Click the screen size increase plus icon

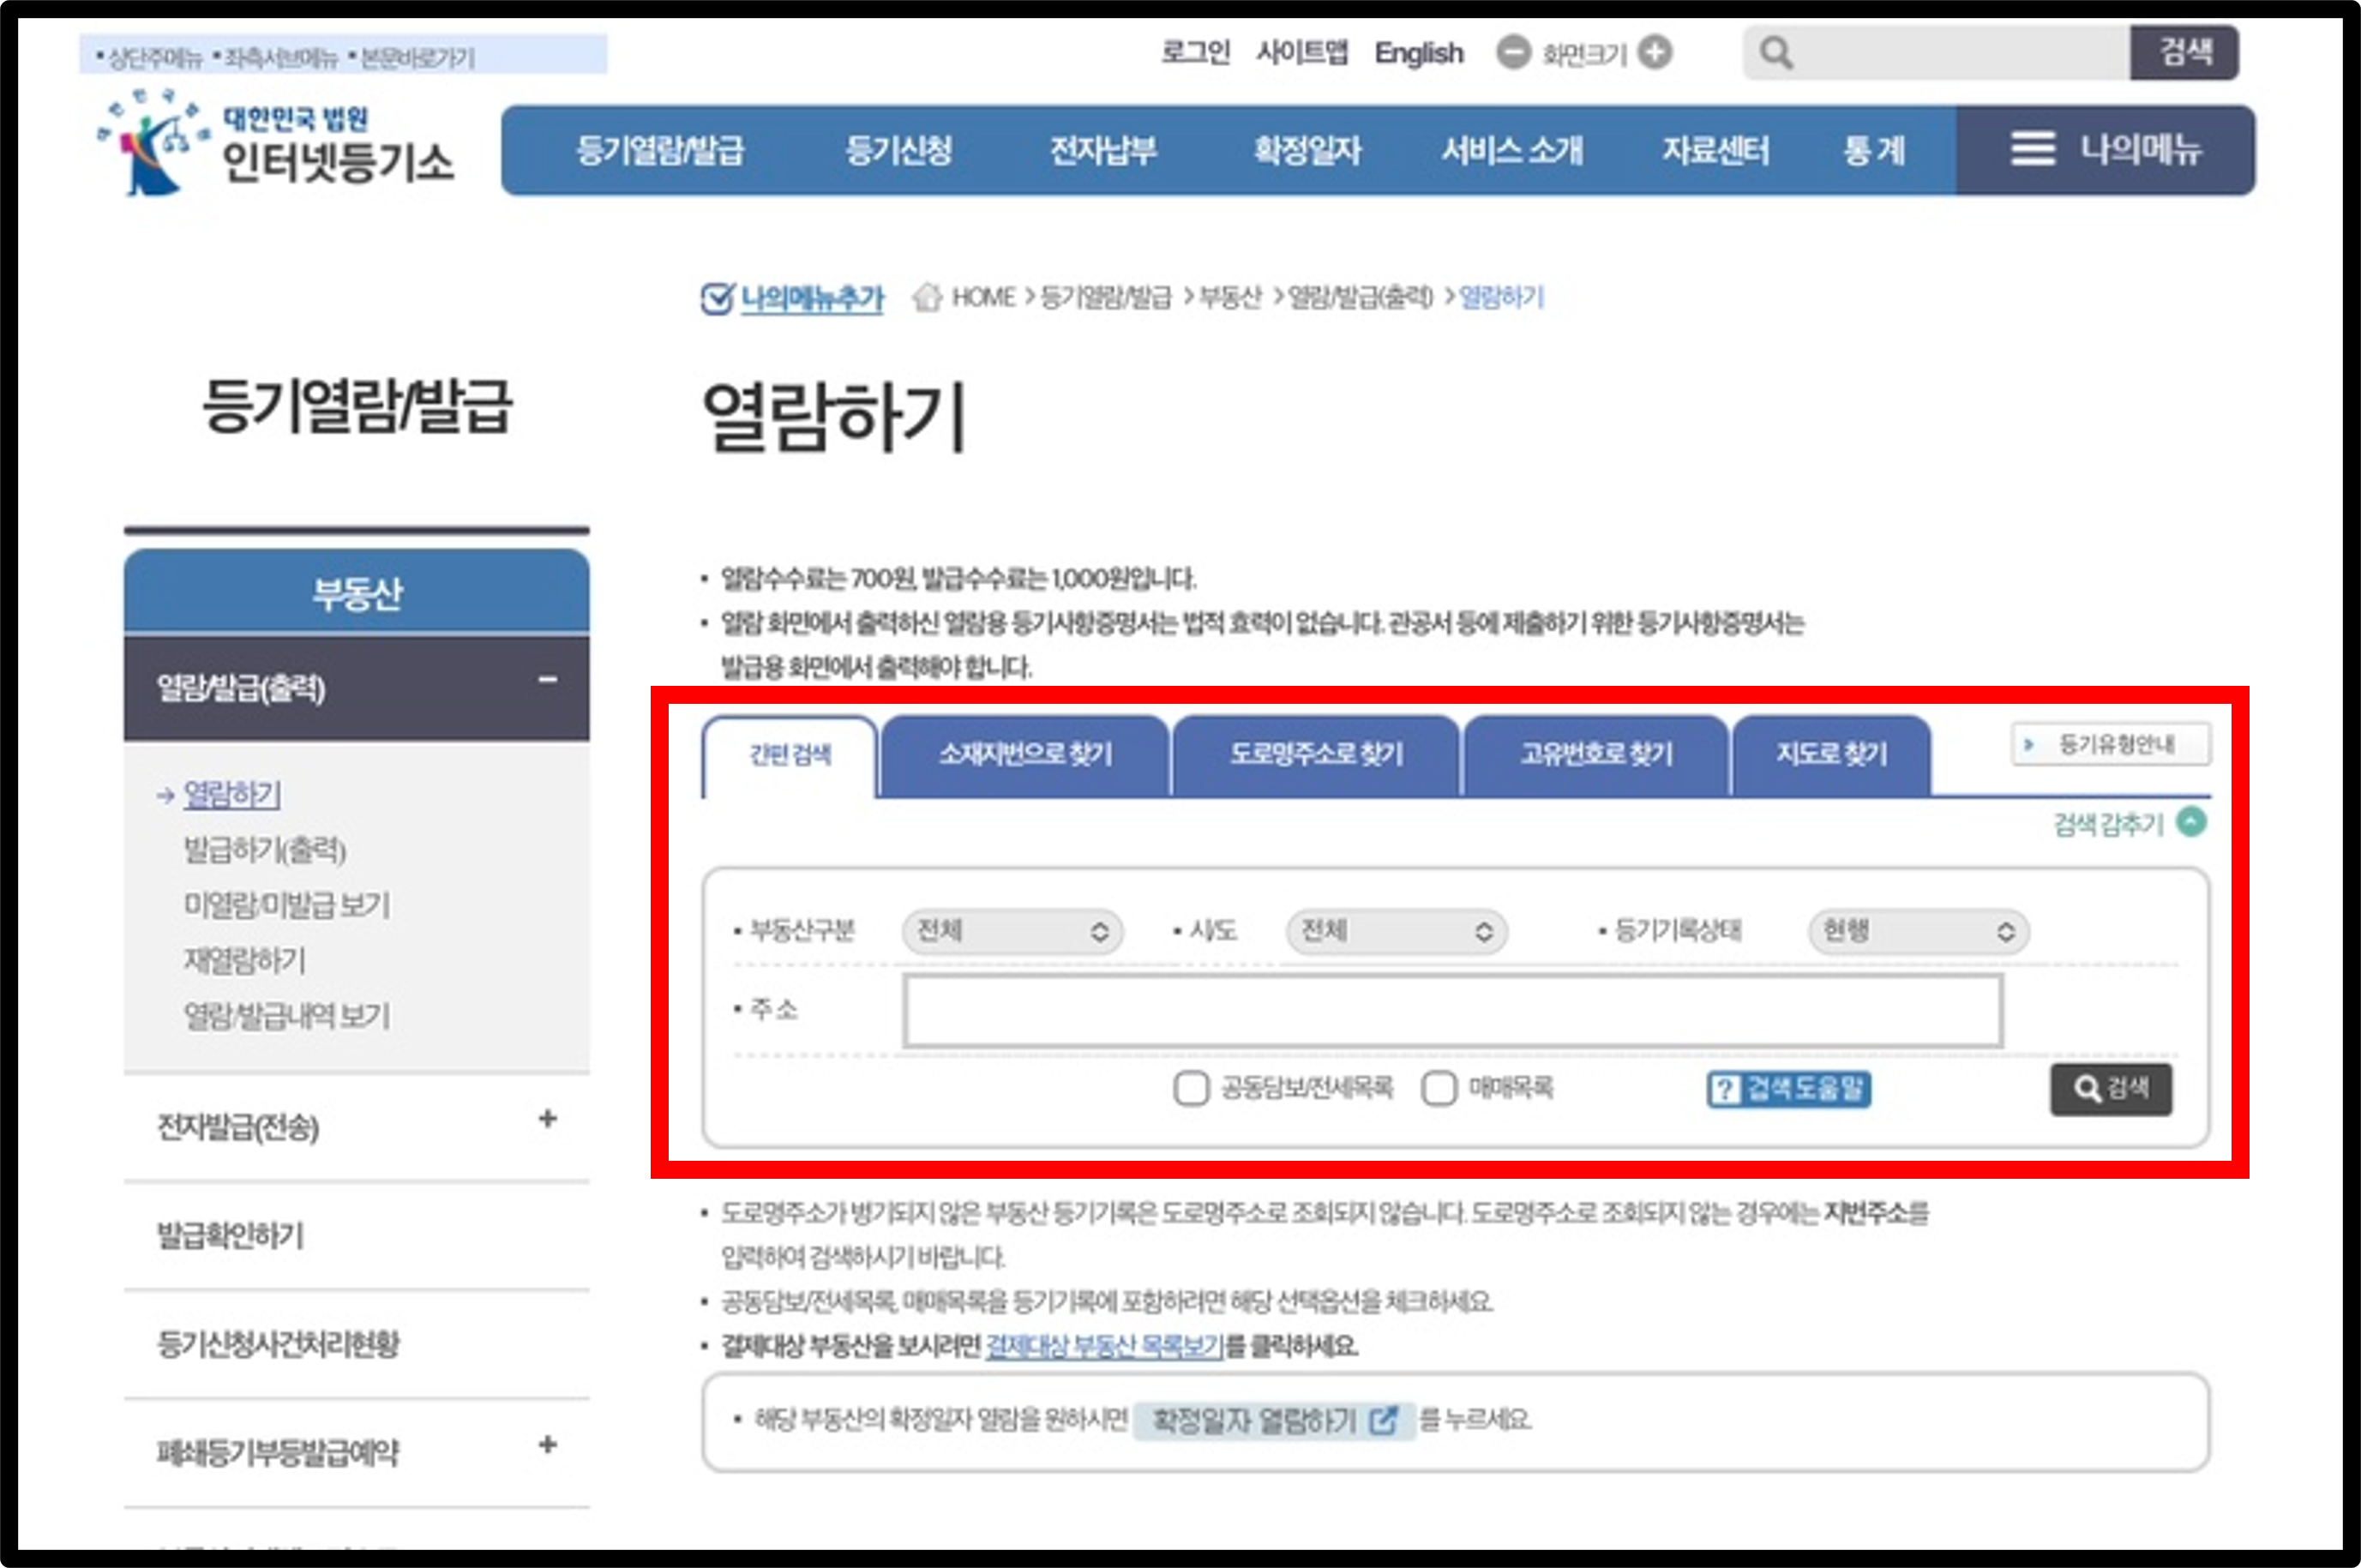click(1655, 52)
